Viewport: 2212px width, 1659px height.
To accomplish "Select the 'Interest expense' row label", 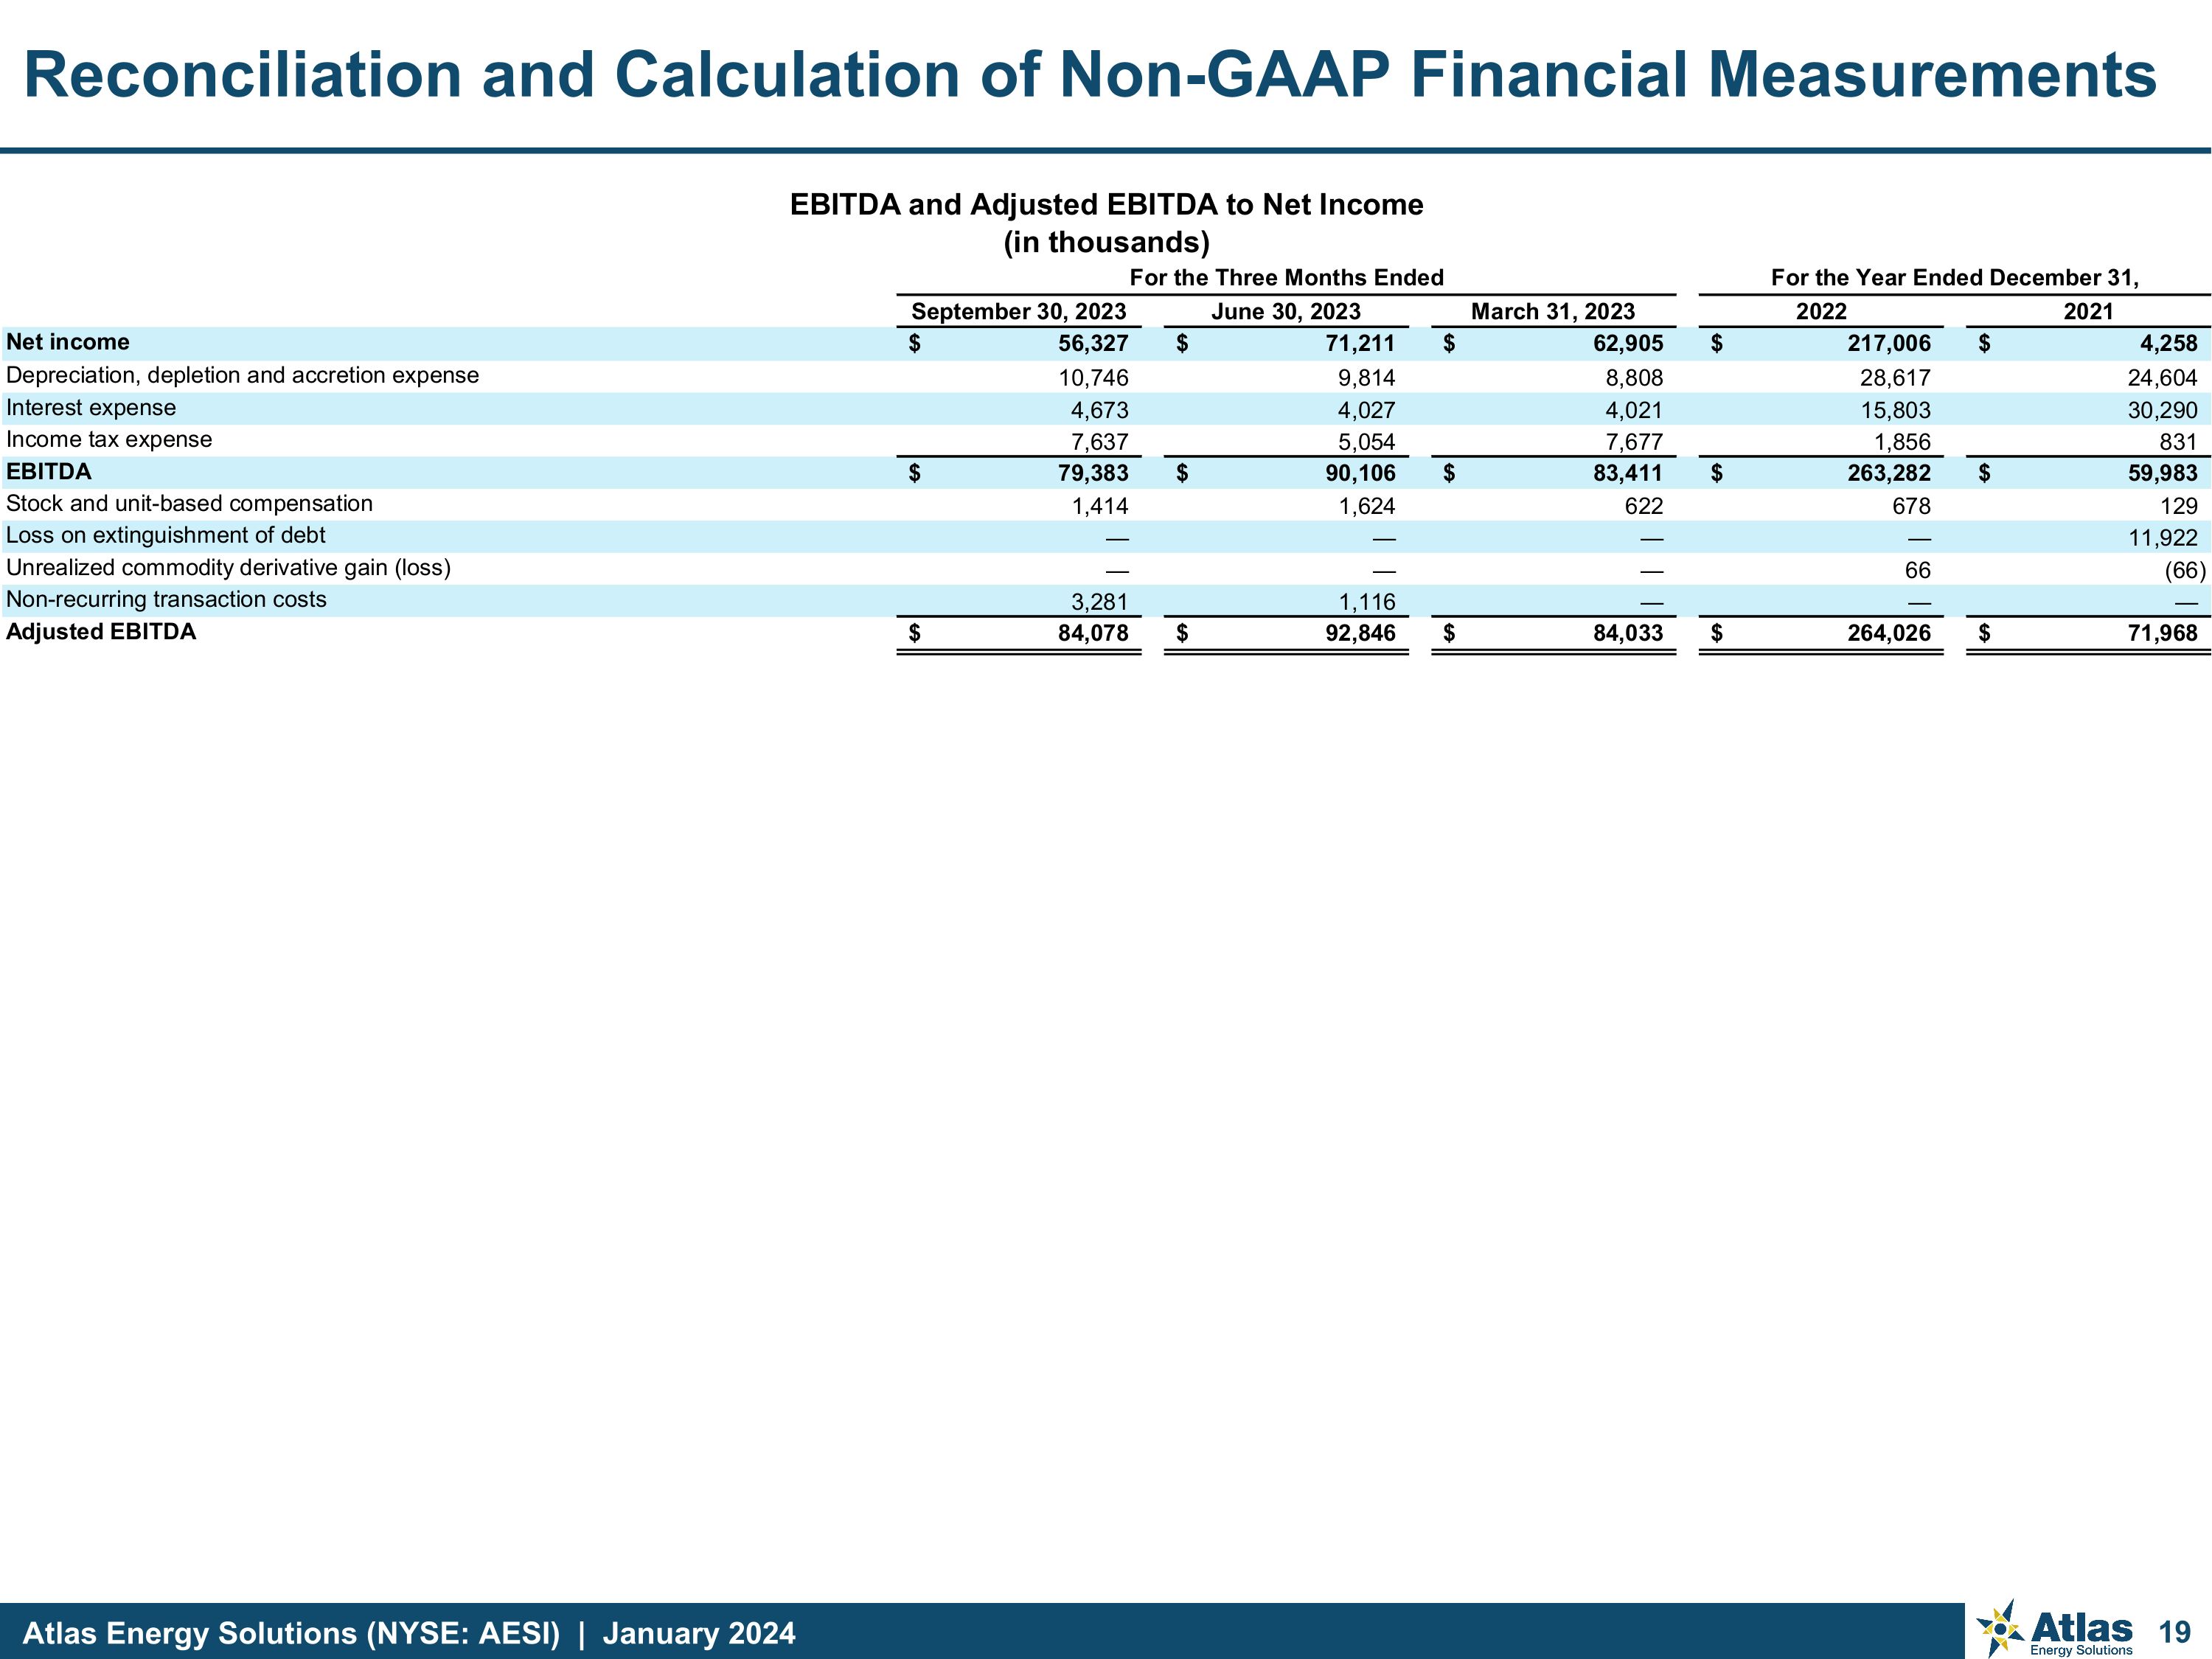I will (x=91, y=408).
